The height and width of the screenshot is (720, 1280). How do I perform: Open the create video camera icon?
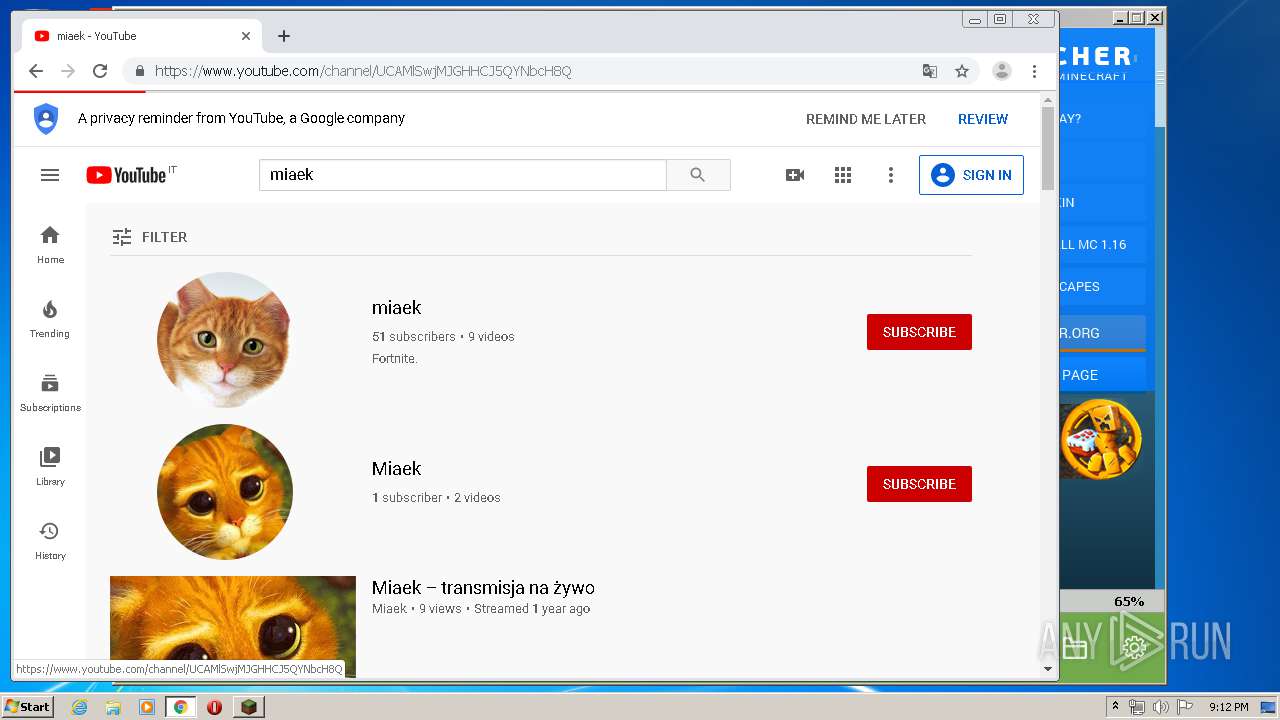click(x=795, y=175)
